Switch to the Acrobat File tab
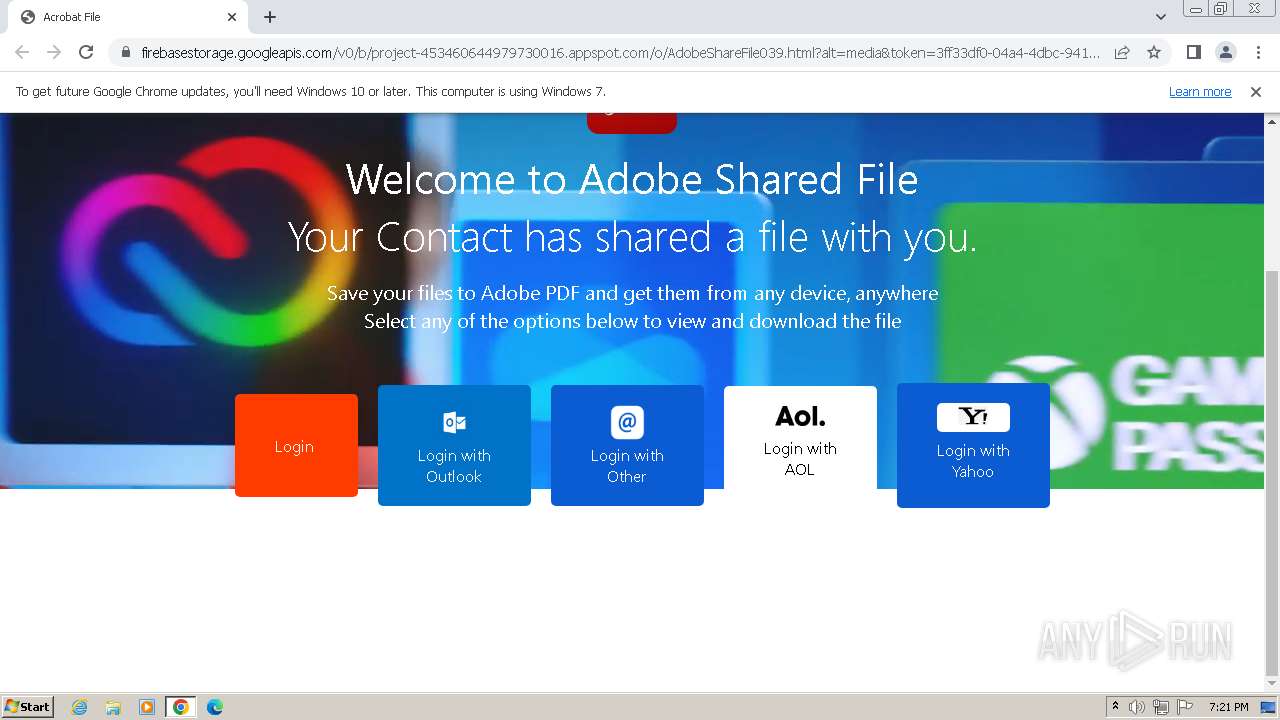Image resolution: width=1280 pixels, height=720 pixels. (128, 17)
